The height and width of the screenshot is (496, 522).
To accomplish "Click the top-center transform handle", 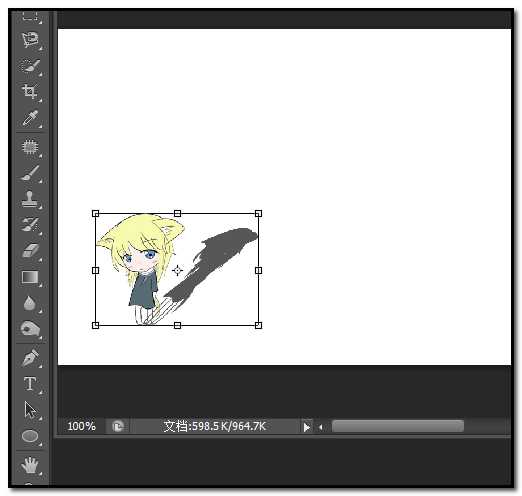I will point(177,213).
